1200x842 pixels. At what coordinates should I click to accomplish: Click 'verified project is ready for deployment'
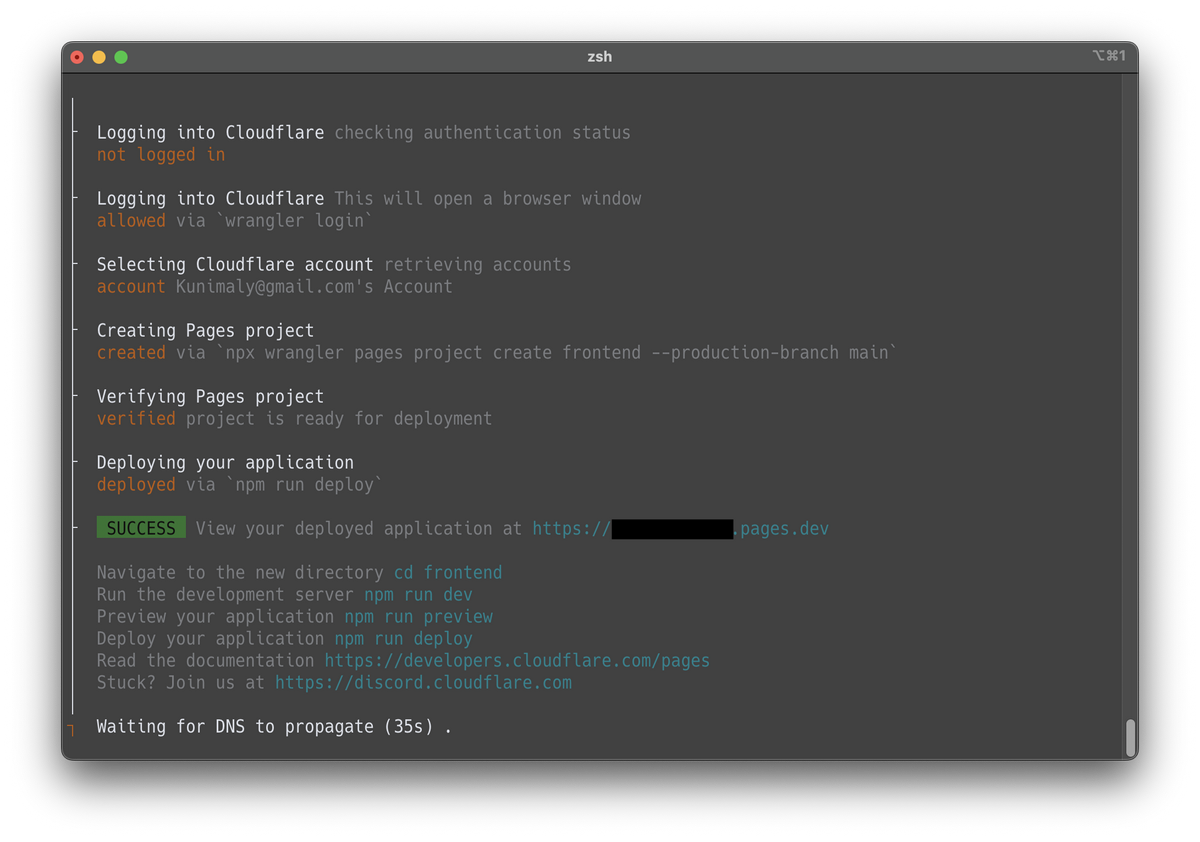(294, 419)
